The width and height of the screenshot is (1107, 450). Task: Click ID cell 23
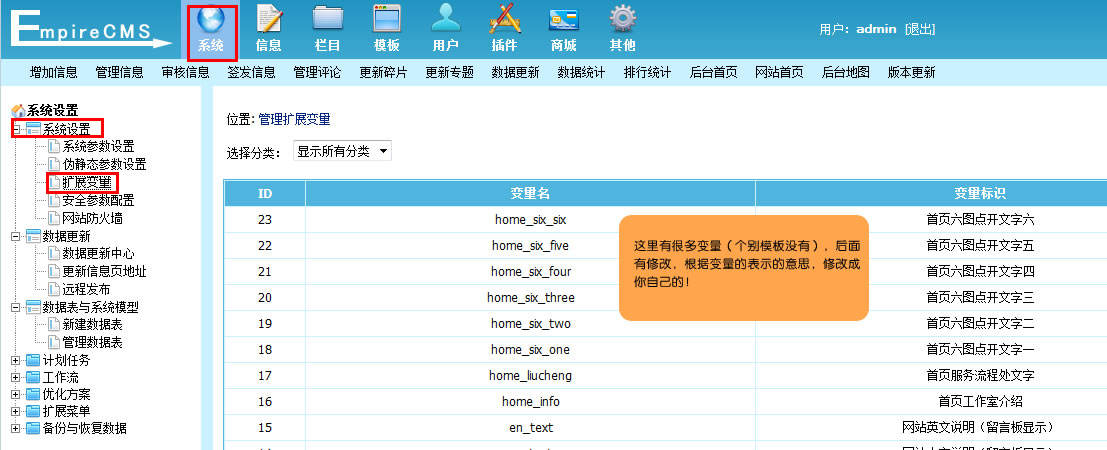tap(265, 220)
